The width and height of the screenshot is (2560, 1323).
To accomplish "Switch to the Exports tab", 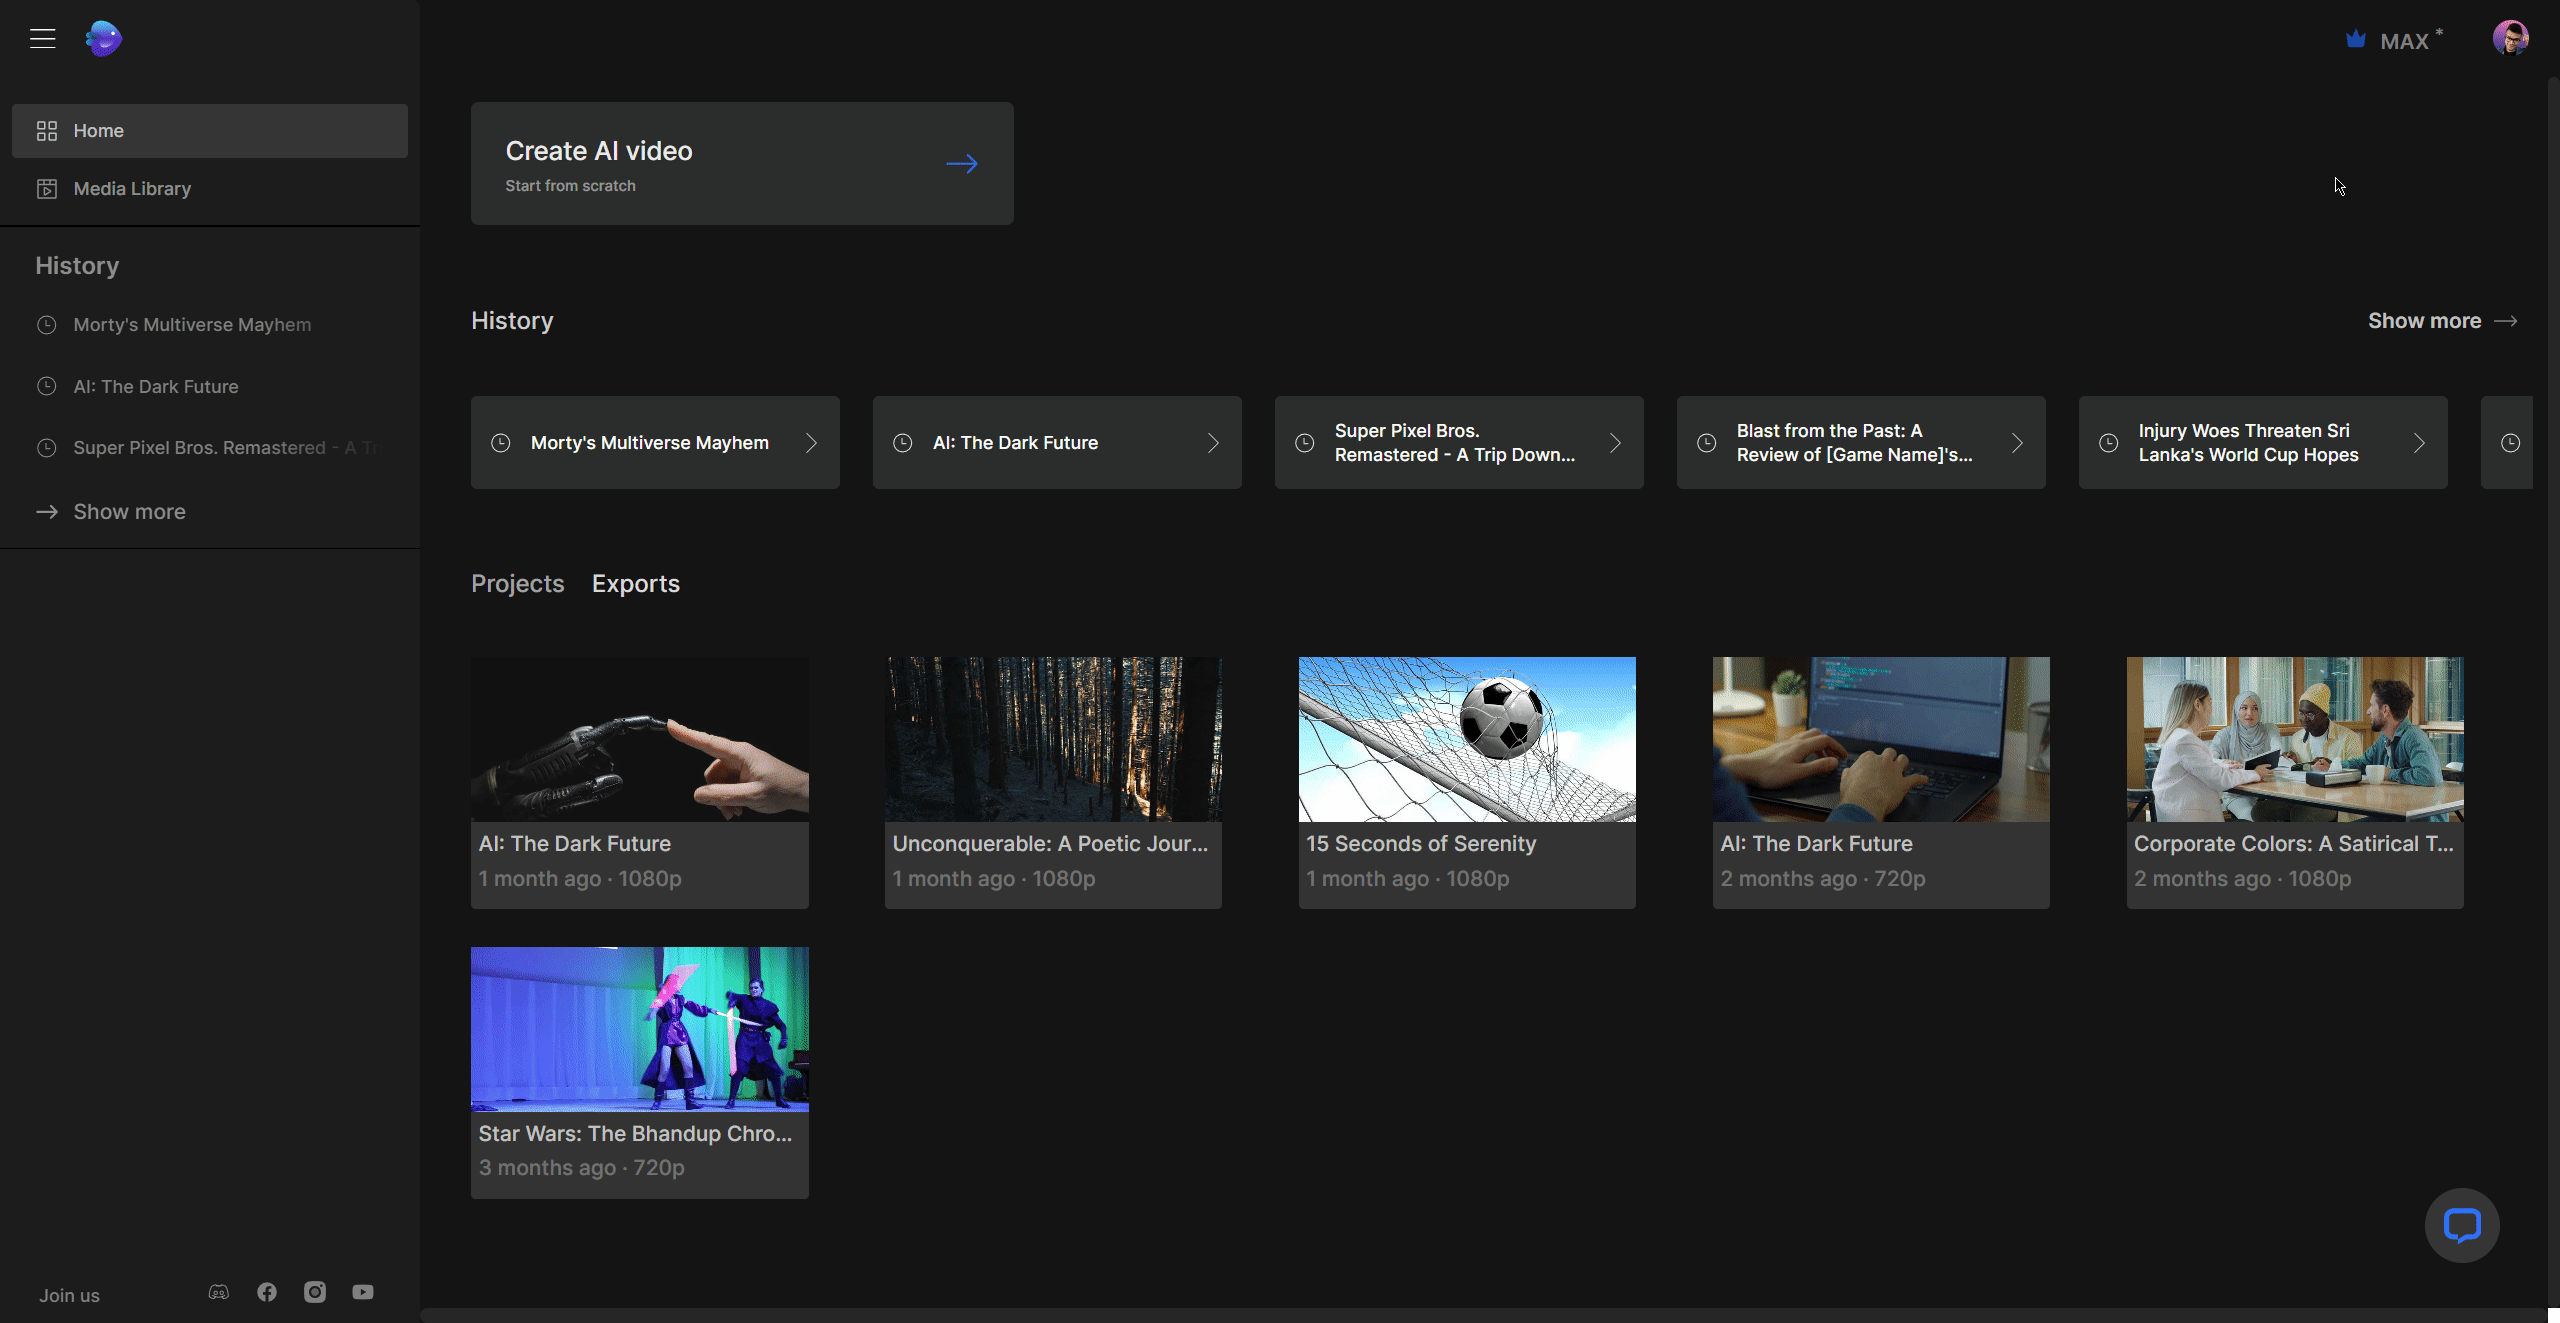I will click(x=636, y=584).
